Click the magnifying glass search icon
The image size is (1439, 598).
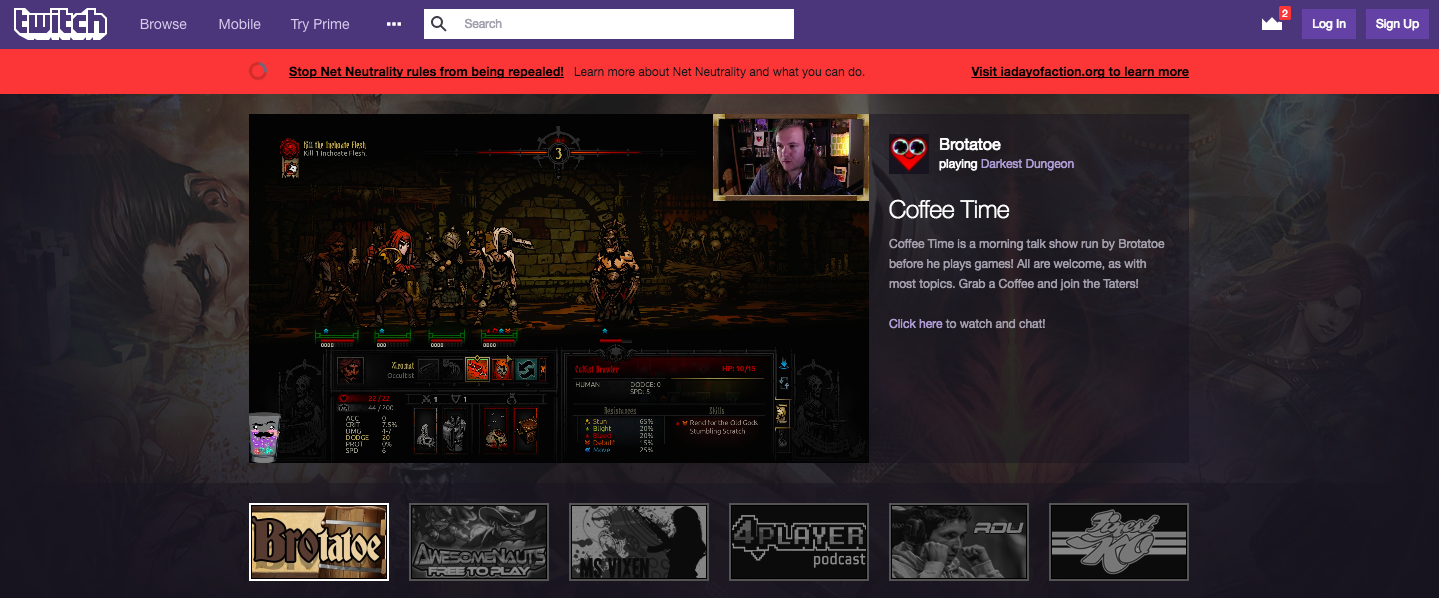(x=439, y=24)
